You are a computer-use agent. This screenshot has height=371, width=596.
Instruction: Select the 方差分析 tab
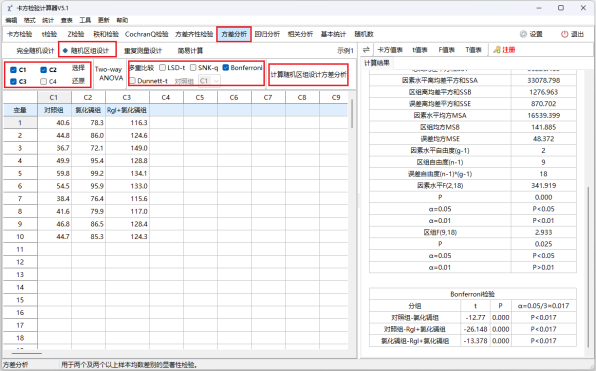click(x=234, y=34)
